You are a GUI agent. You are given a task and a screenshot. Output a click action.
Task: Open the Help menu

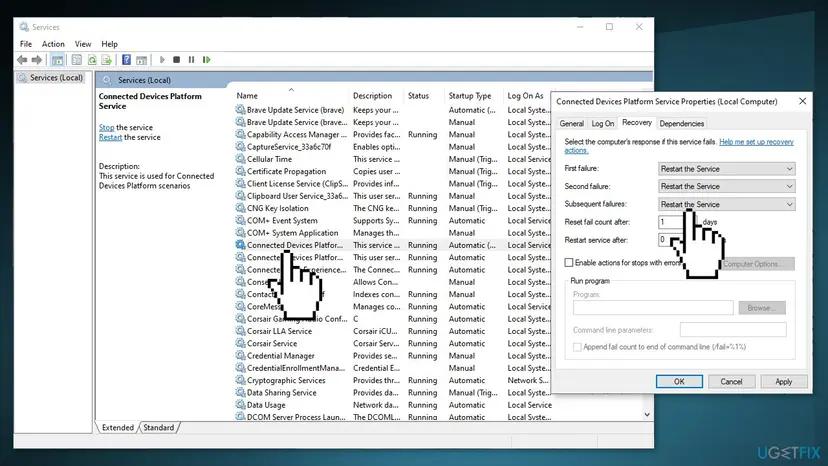[x=109, y=44]
